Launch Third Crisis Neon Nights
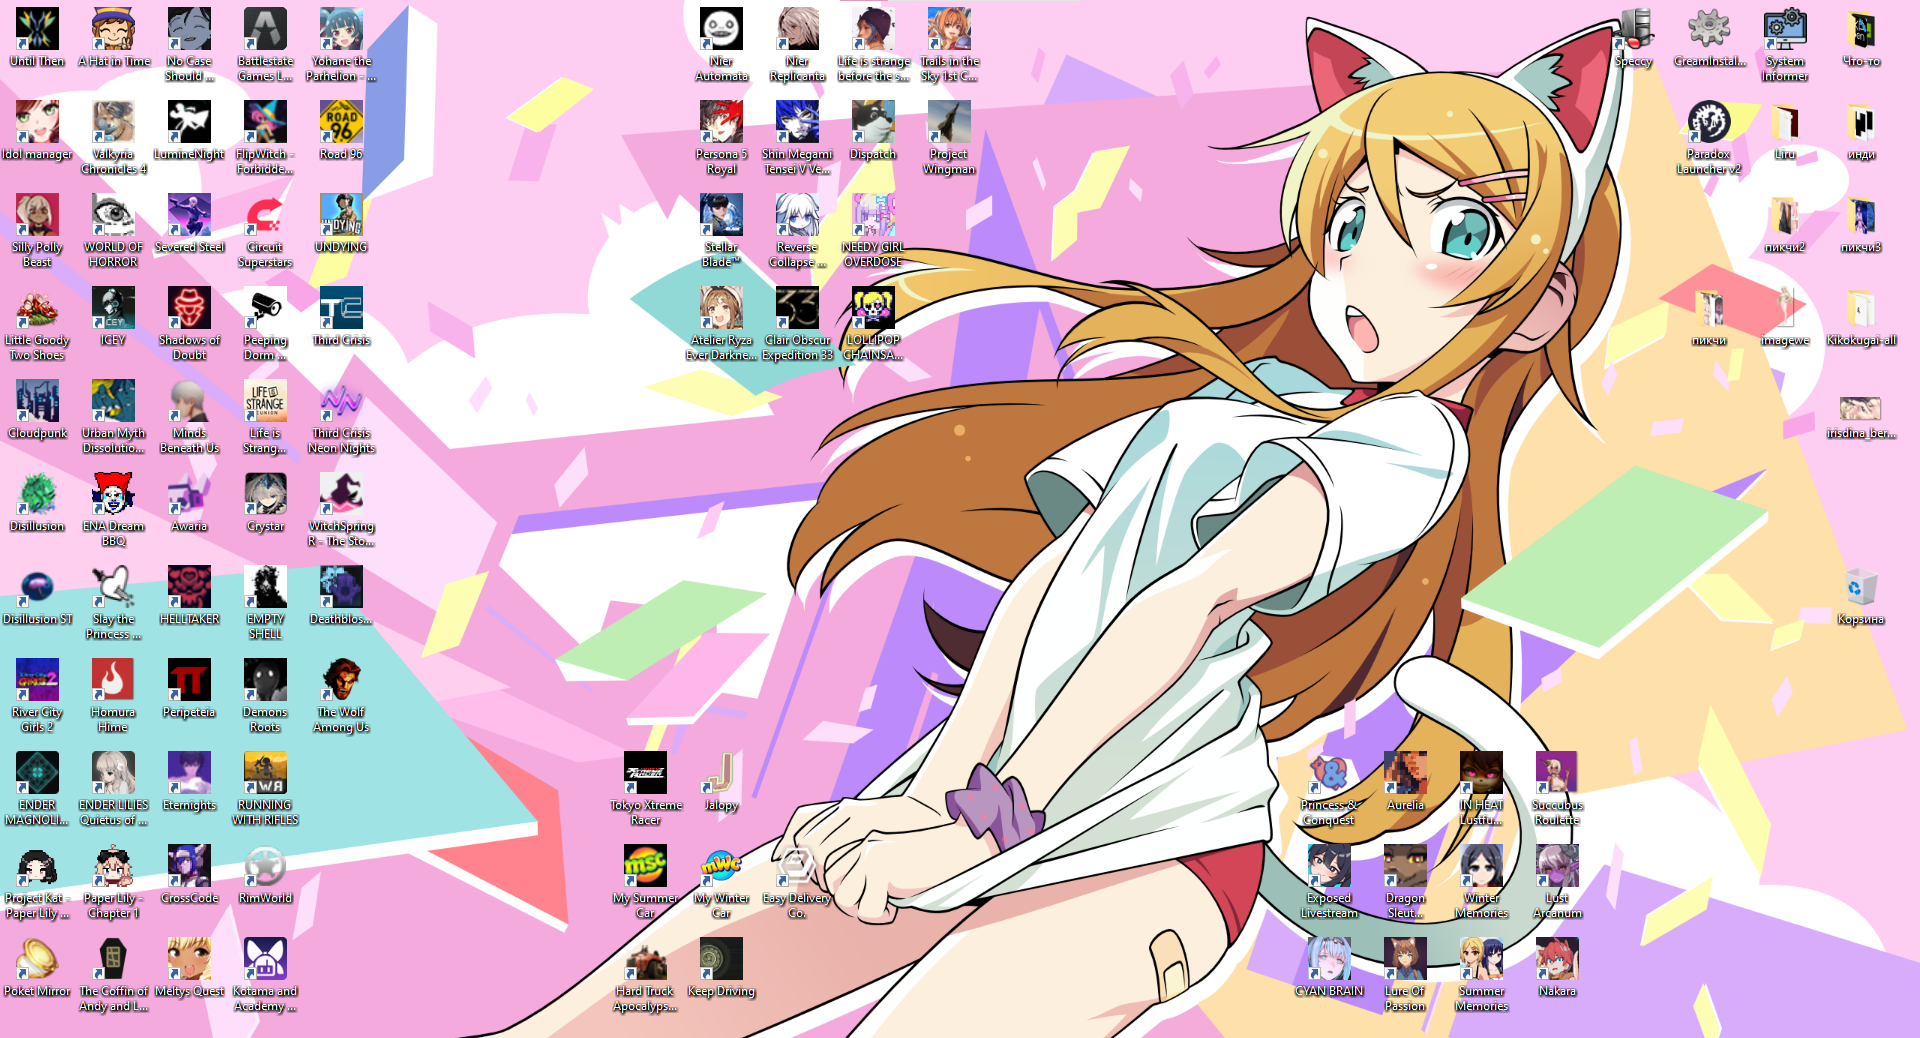Screen dimensions: 1920x1038 point(341,417)
